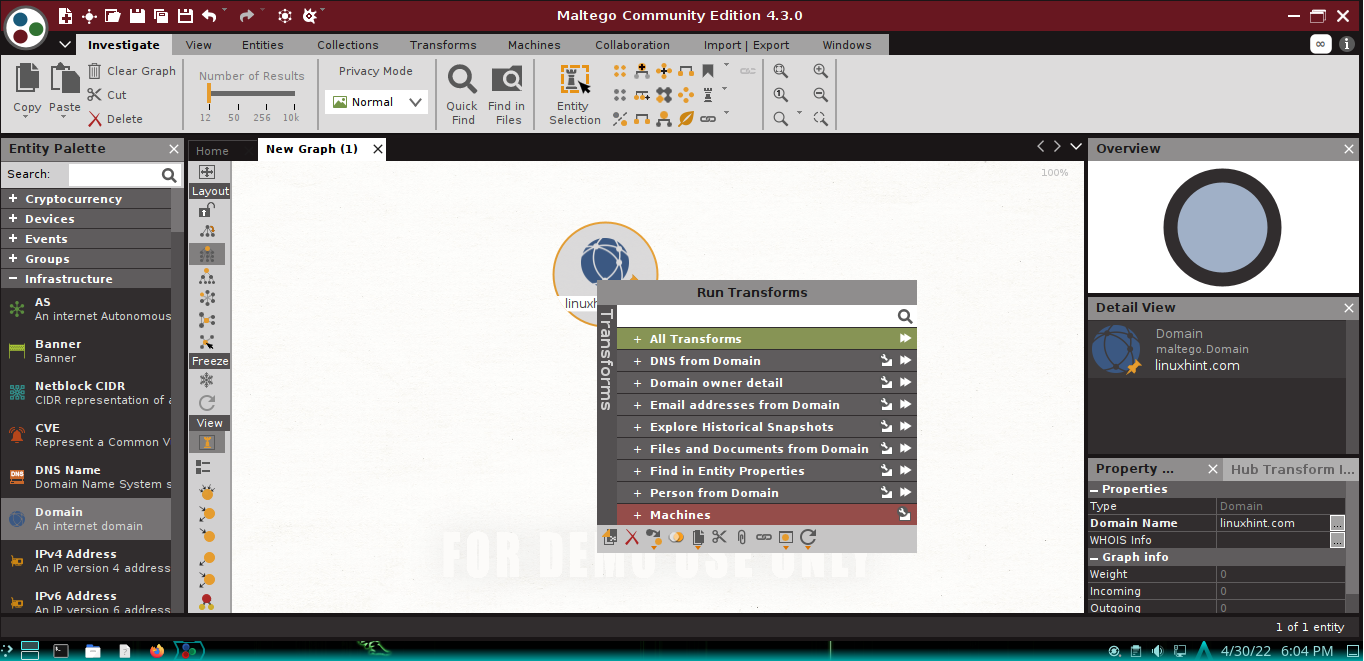This screenshot has width=1364, height=661.
Task: Click the leaf icon in ribbon
Action: point(686,118)
